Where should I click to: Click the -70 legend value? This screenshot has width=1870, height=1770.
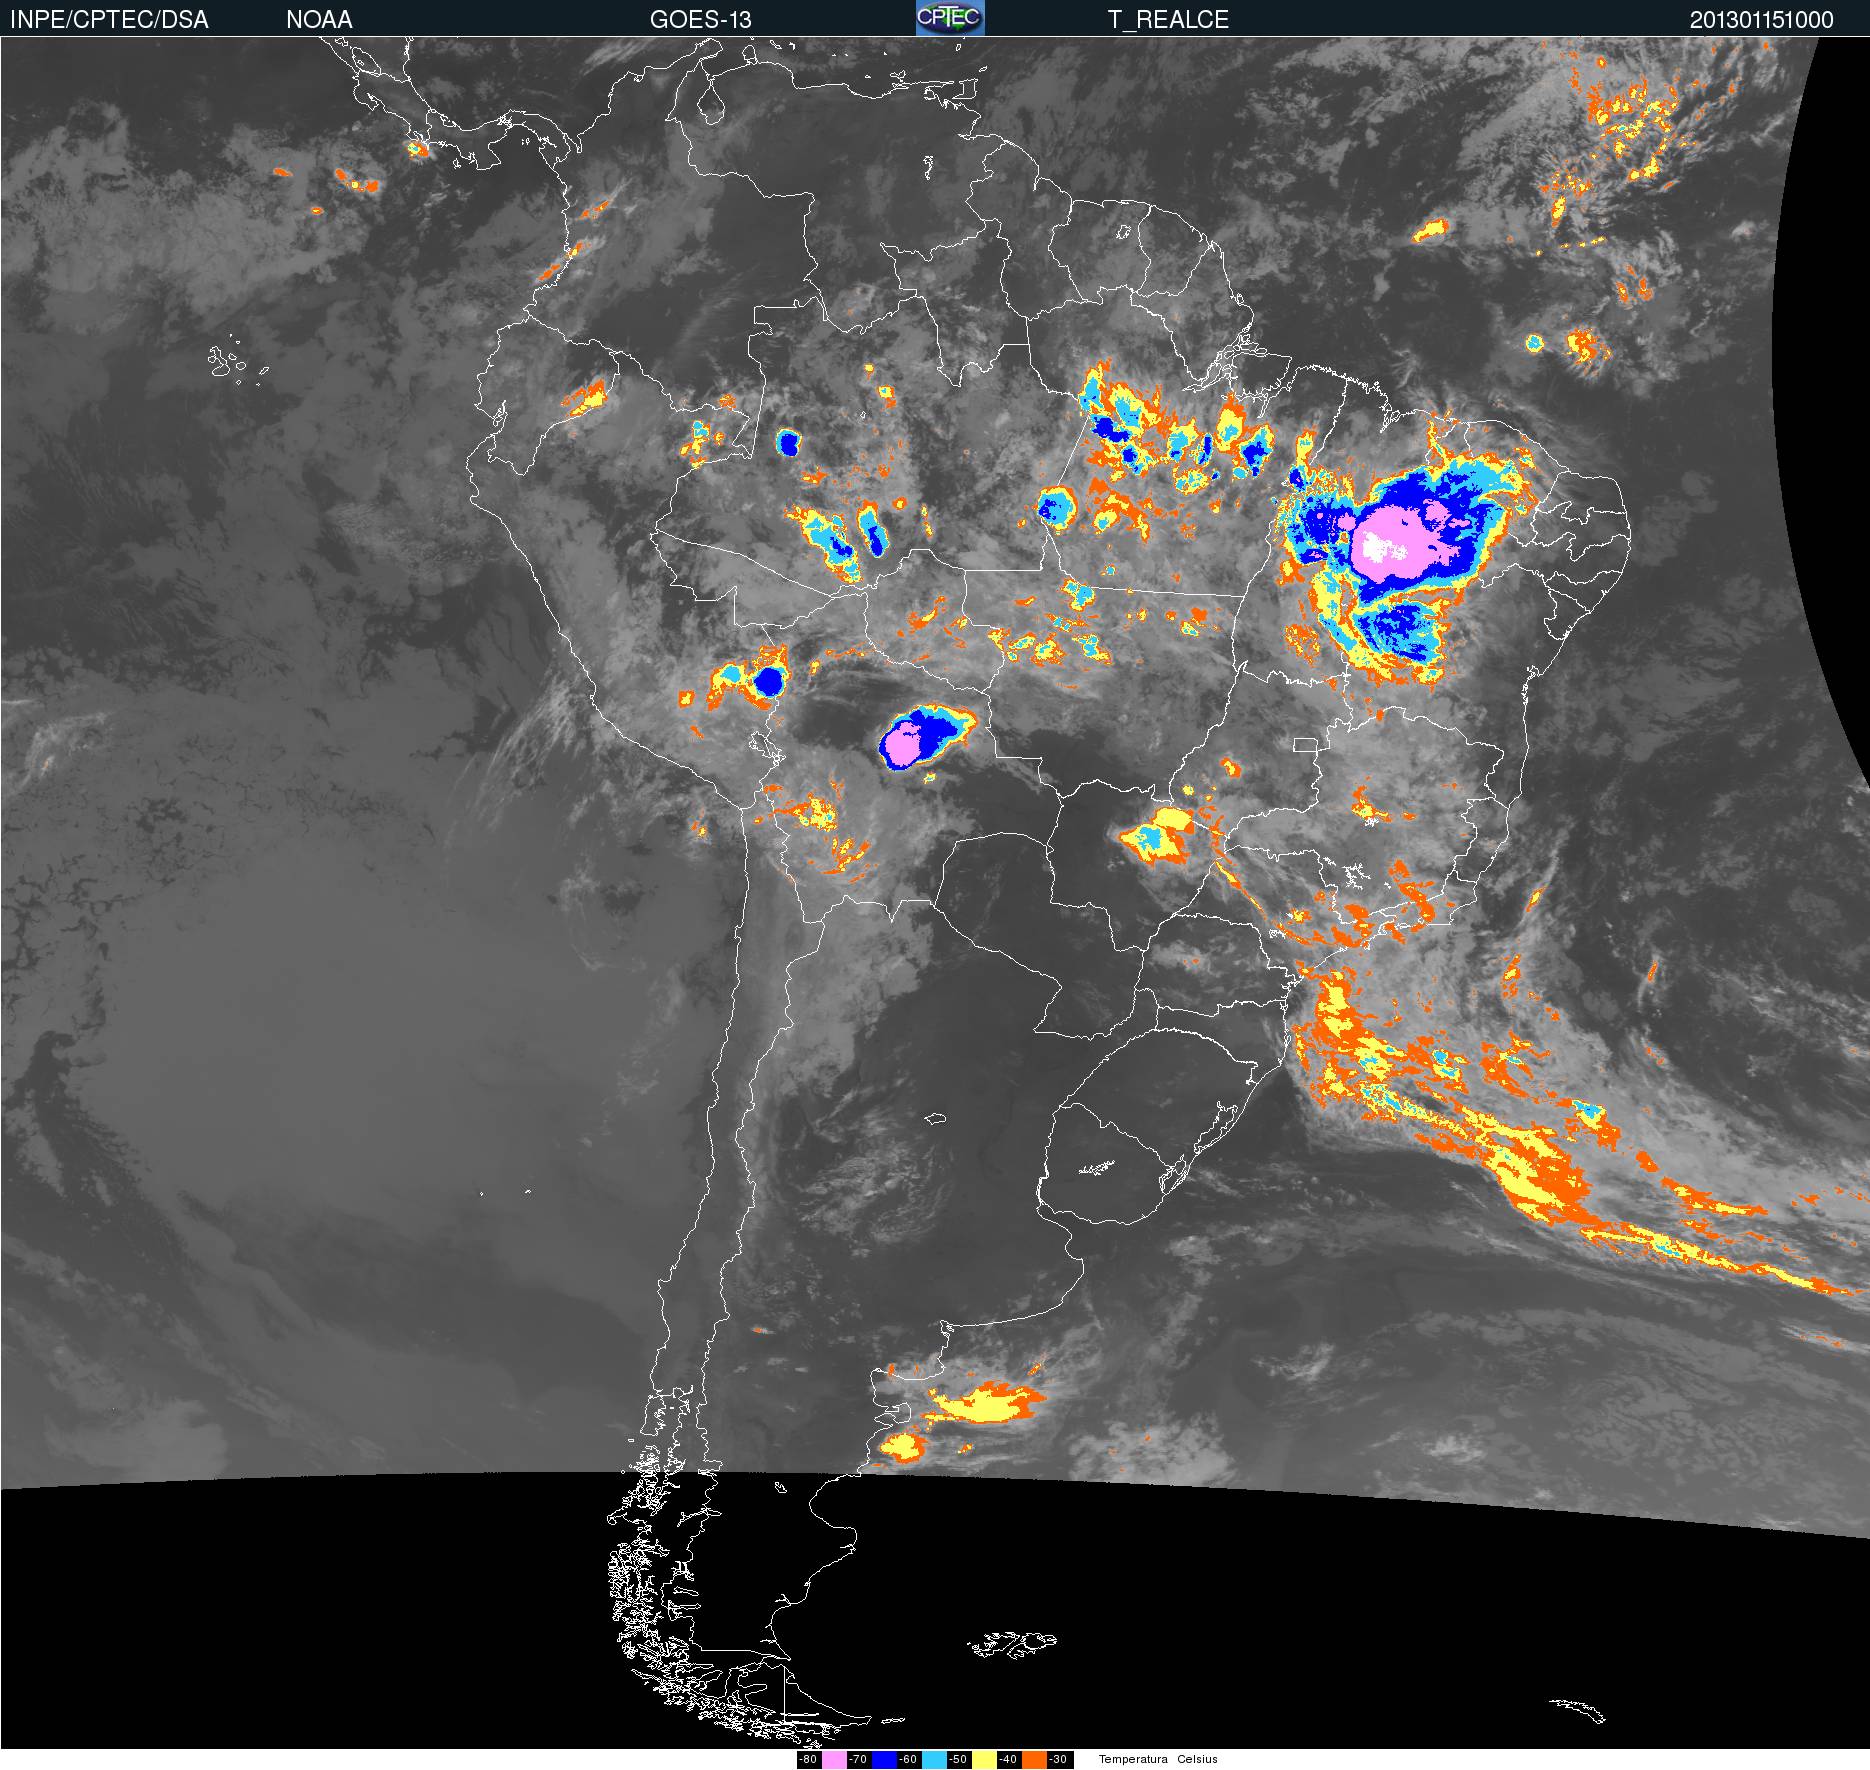pyautogui.click(x=858, y=1760)
